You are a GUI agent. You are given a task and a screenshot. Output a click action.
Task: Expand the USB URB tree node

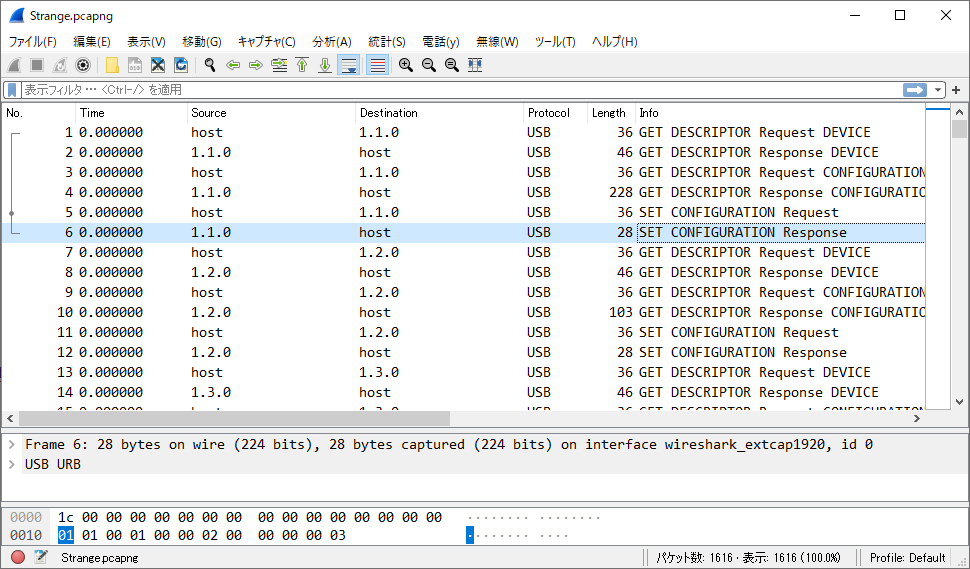[12, 464]
